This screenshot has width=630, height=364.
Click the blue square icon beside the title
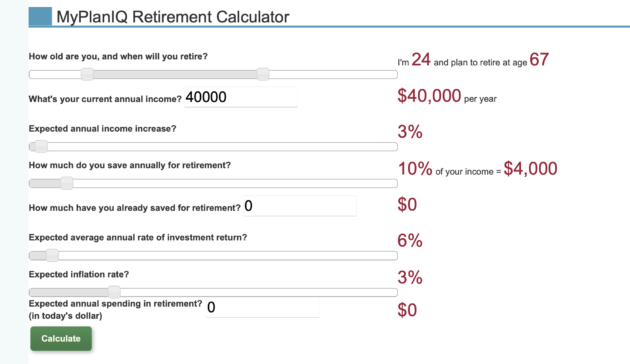(x=40, y=16)
